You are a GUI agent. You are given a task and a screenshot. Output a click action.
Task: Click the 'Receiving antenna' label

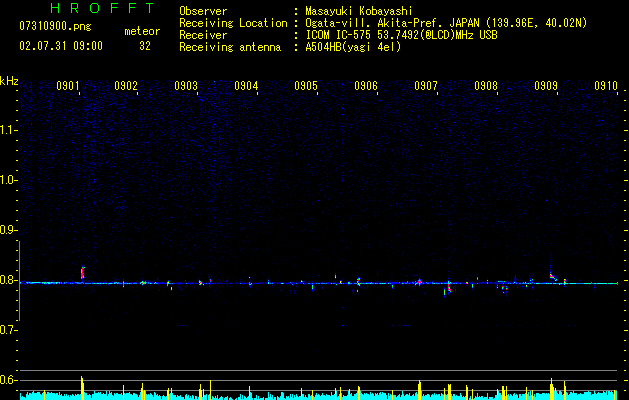point(230,47)
